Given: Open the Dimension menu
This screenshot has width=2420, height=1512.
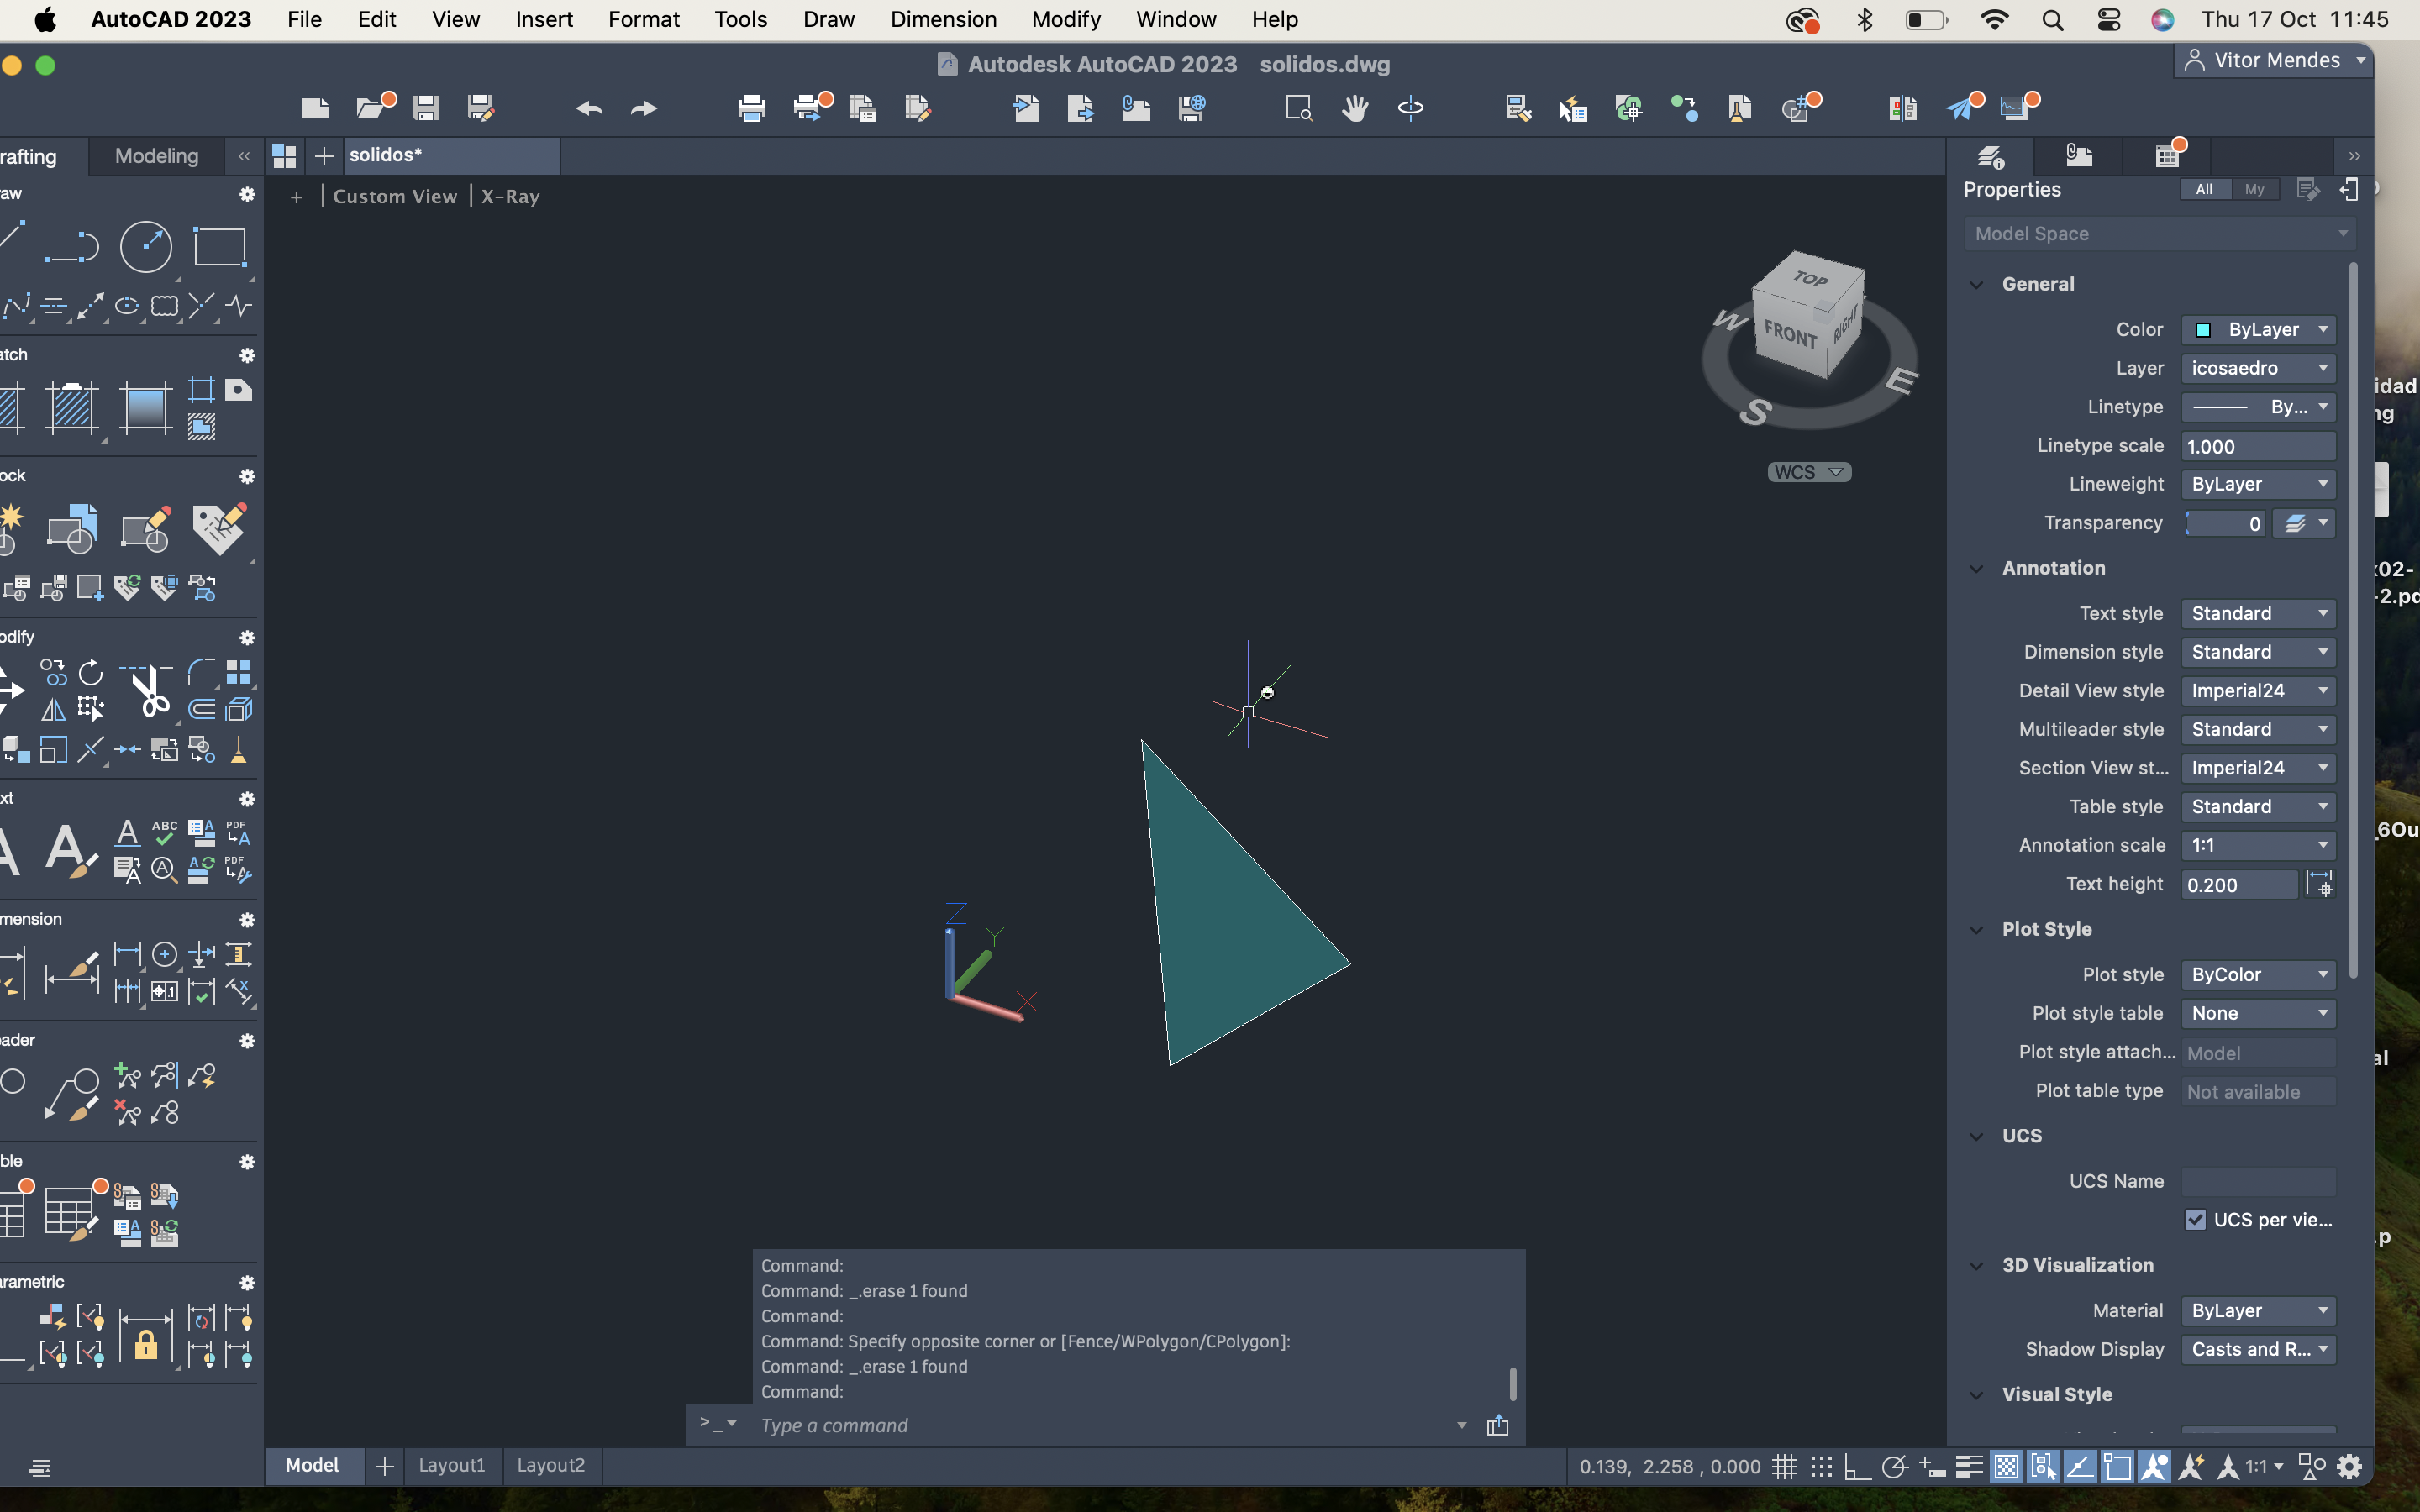Looking at the screenshot, I should click(x=943, y=19).
